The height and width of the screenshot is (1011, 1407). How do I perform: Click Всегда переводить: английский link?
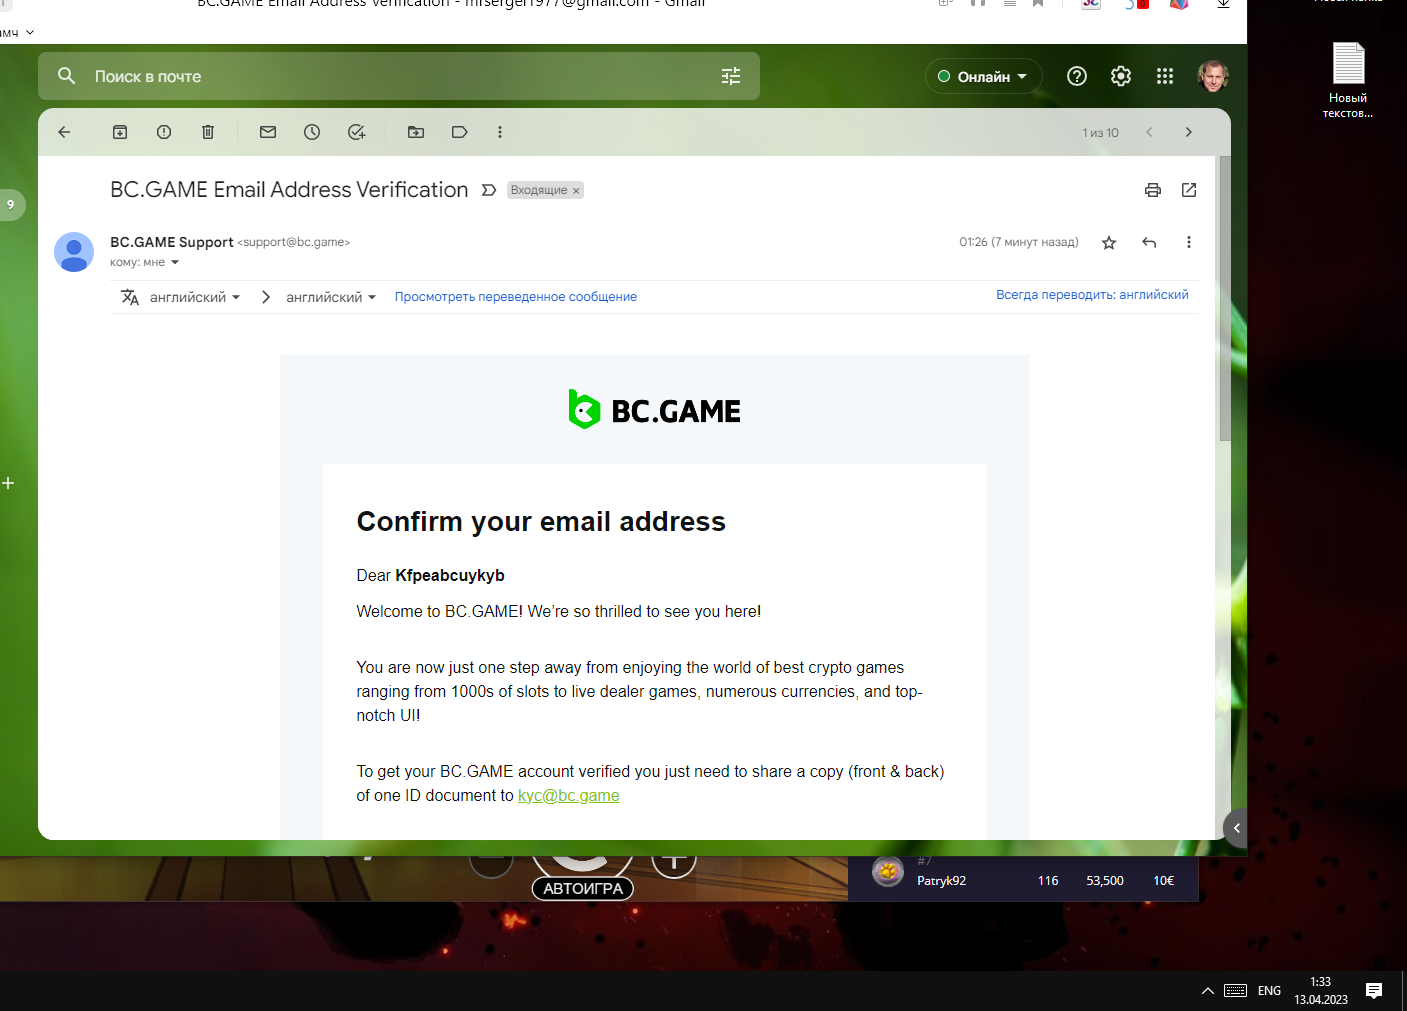(1092, 295)
